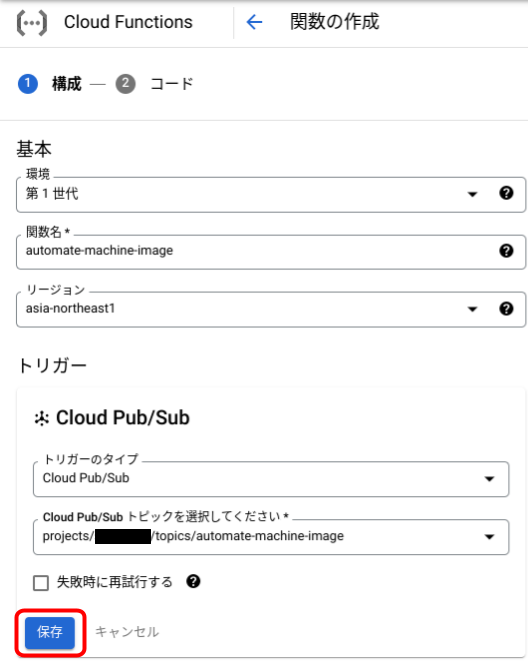Viewport: 528px width, 664px height.
Task: Open help icon for 環境 field
Action: (506, 193)
